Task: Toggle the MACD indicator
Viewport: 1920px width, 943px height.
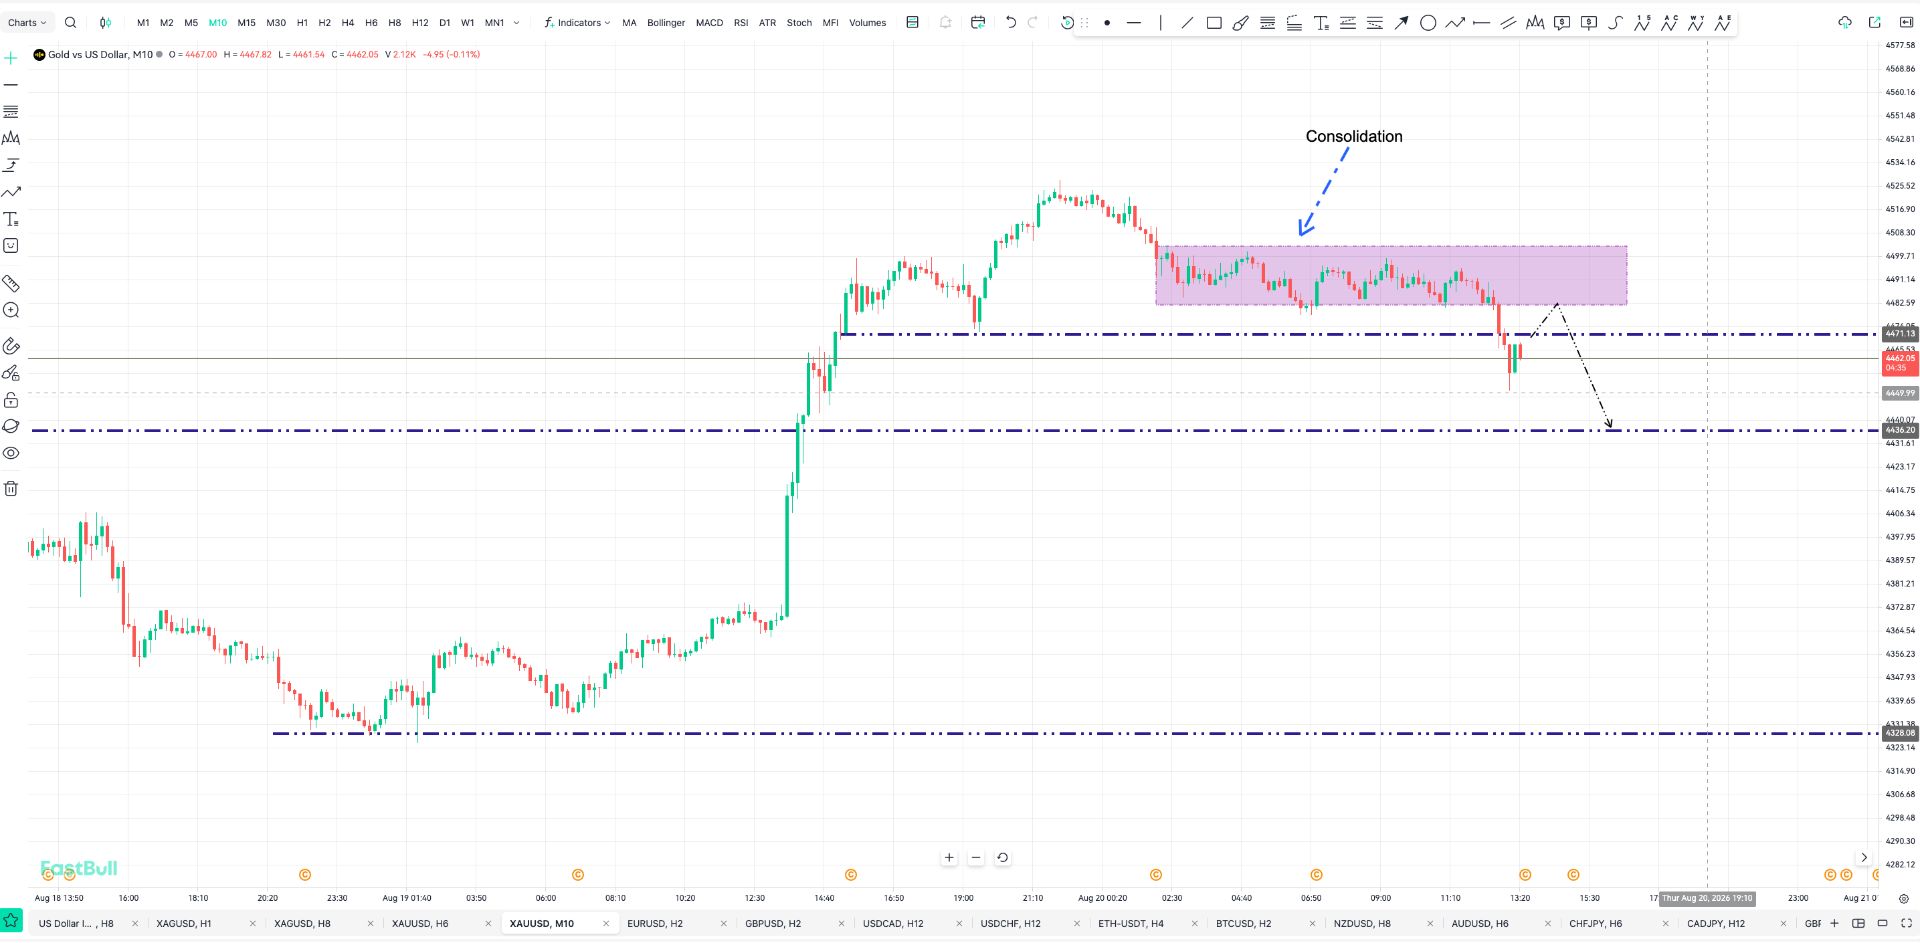Action: coord(709,22)
